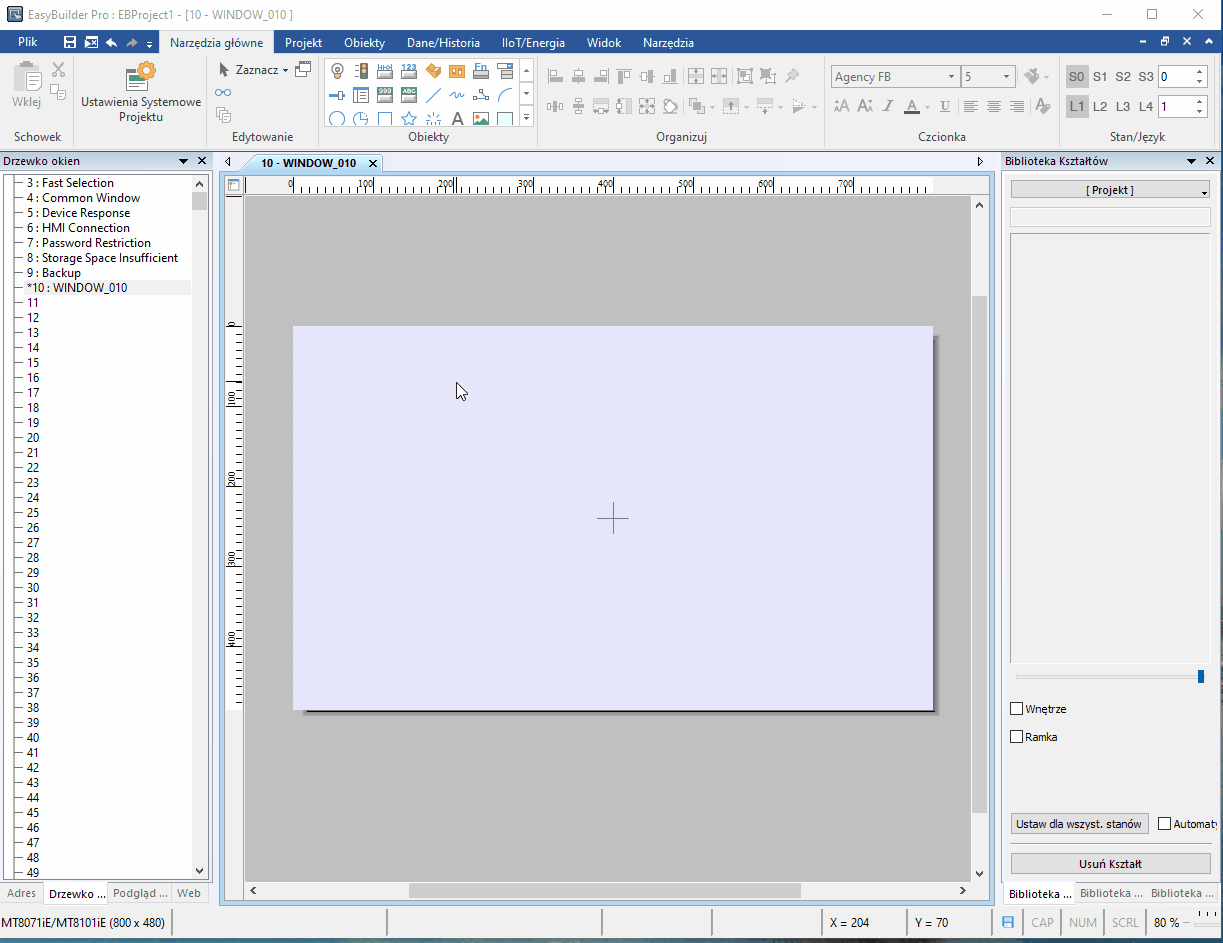1223x943 pixels.
Task: Switch to language L4
Action: tap(1146, 106)
